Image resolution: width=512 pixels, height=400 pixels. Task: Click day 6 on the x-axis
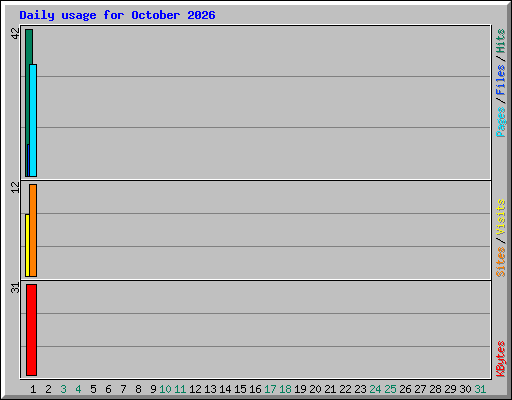[x=108, y=389]
